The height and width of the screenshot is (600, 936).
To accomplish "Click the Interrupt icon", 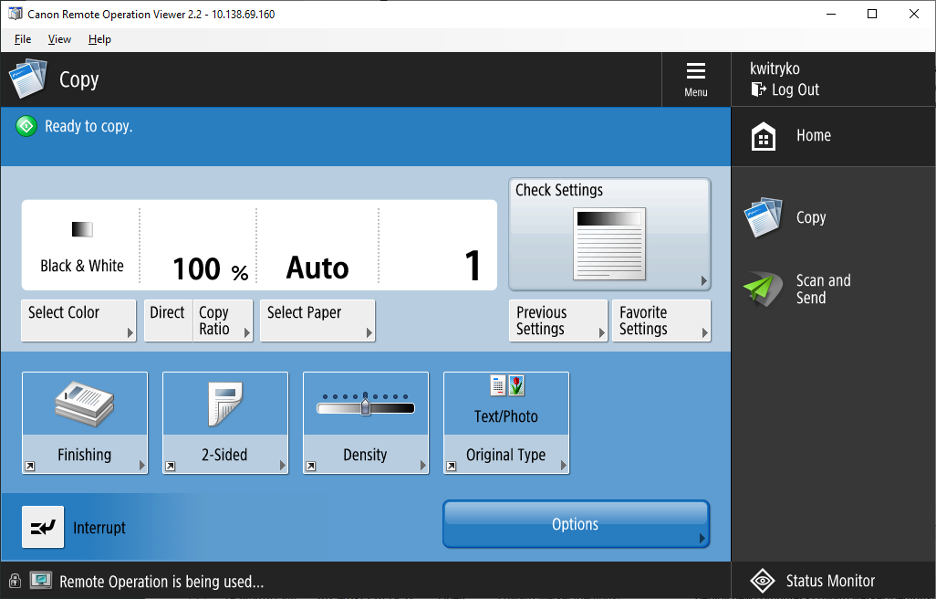I will pyautogui.click(x=42, y=527).
